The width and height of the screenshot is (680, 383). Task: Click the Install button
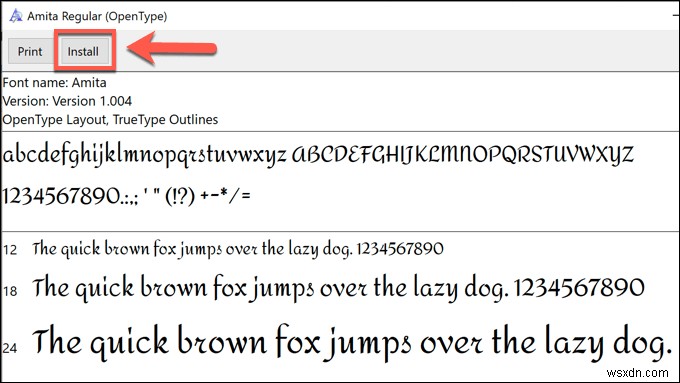(84, 51)
